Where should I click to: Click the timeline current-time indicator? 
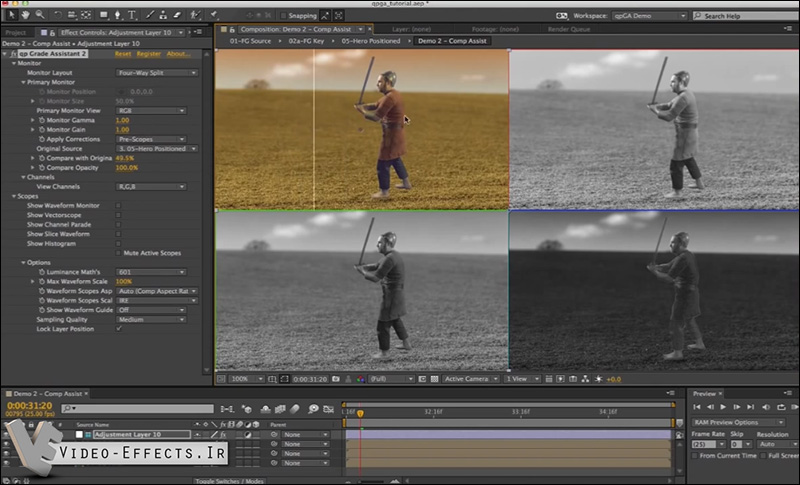(x=360, y=413)
